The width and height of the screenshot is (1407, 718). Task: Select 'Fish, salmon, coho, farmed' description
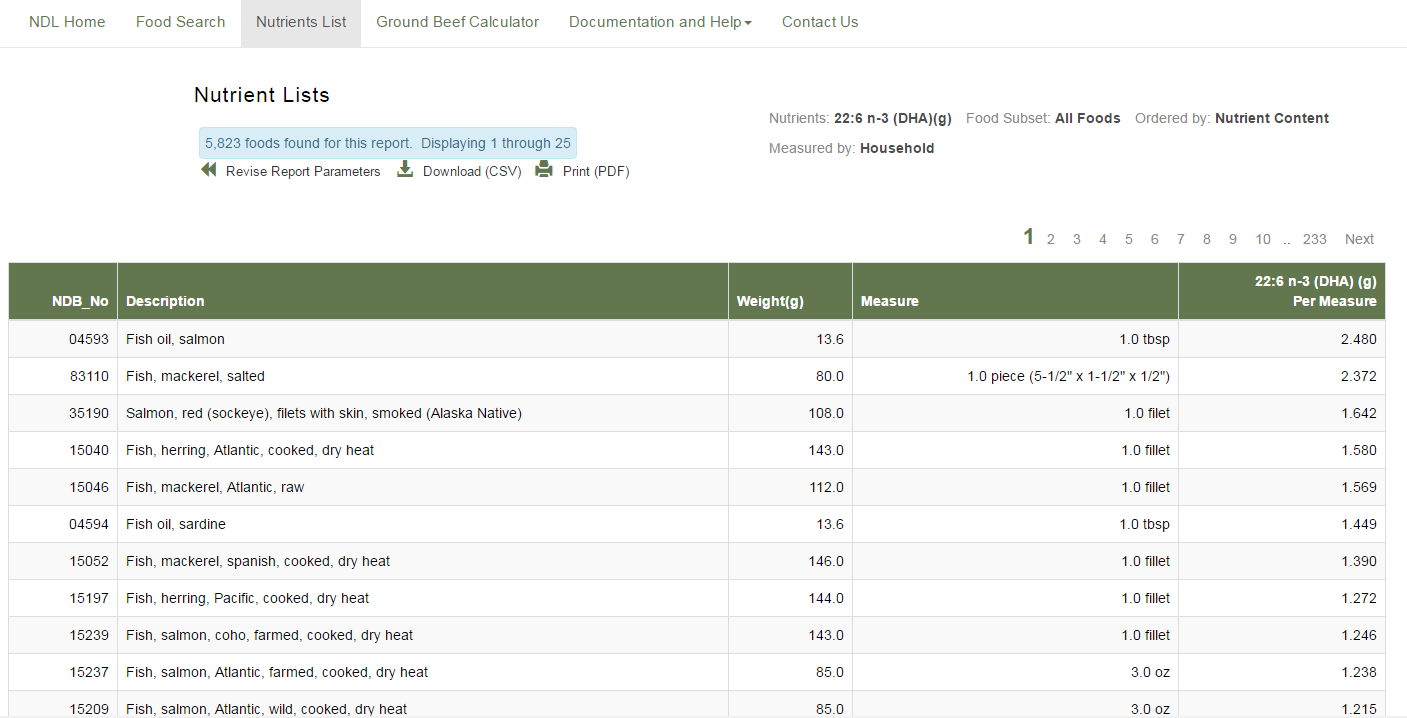pos(270,635)
